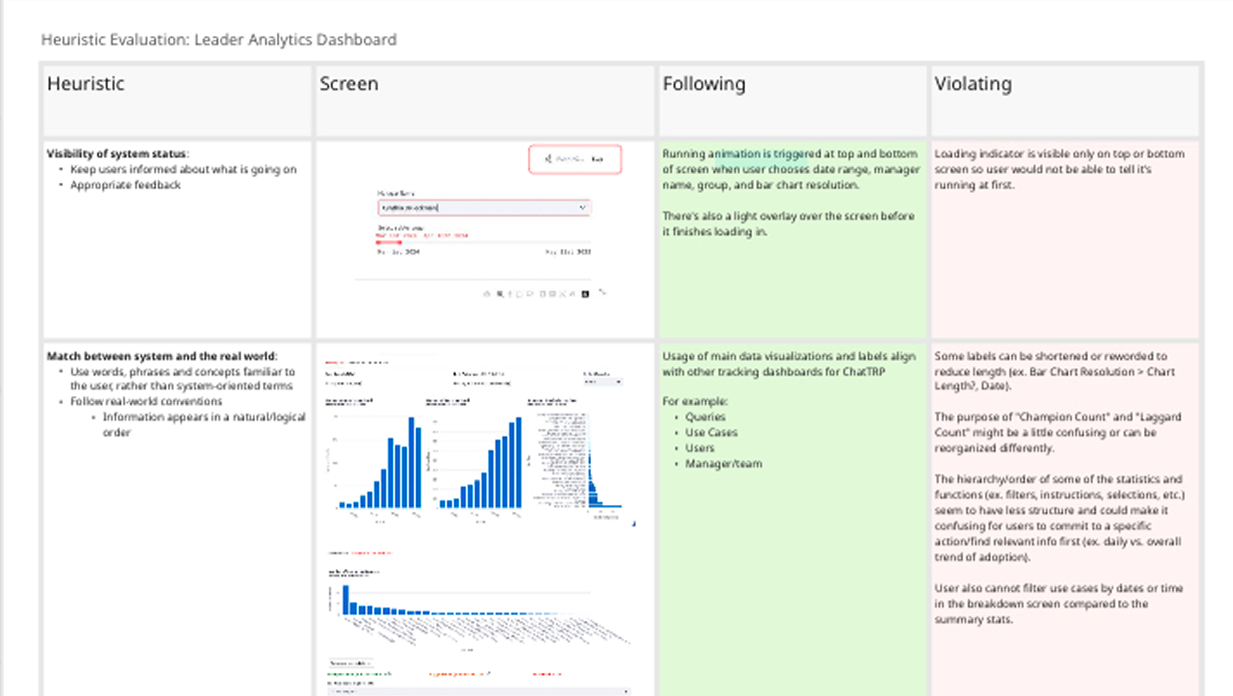The height and width of the screenshot is (696, 1233).
Task: Click the 'Screen' column header
Action: pyautogui.click(x=349, y=84)
